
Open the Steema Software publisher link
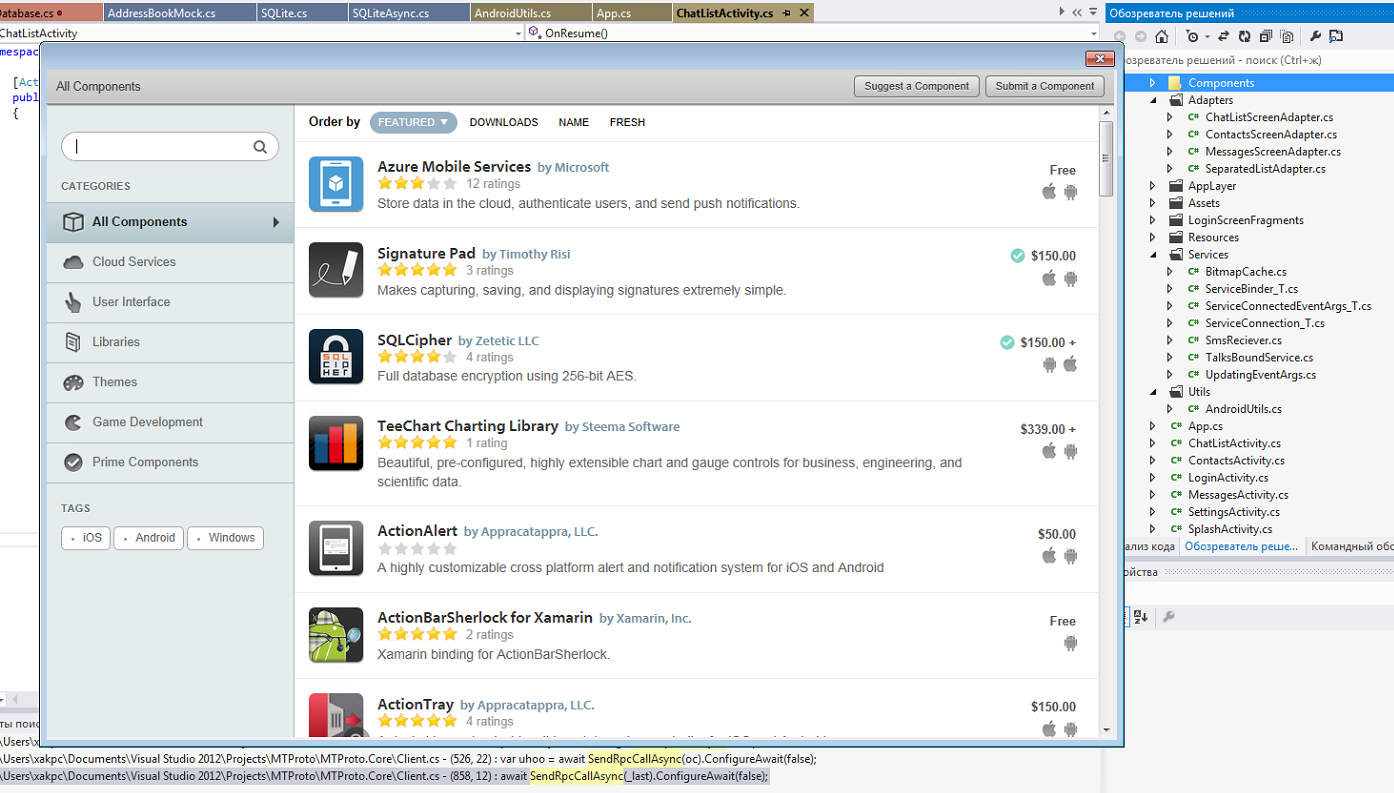click(630, 427)
